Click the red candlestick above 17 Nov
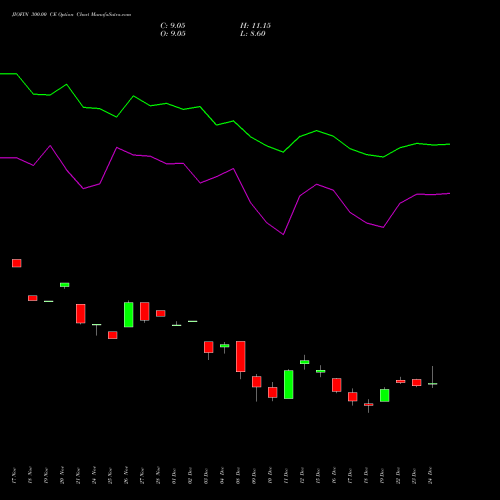The image size is (500, 500). coord(17,263)
